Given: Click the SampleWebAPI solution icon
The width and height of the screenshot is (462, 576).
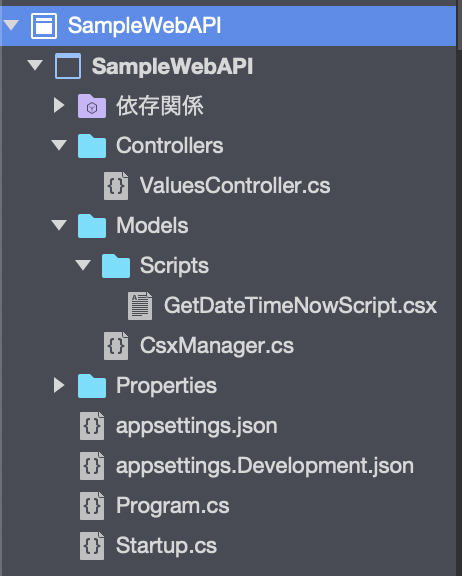Looking at the screenshot, I should pos(44,26).
